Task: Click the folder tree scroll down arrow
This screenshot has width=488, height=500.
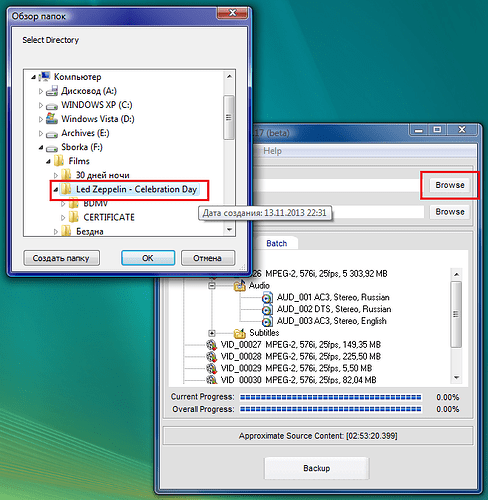Action: [x=229, y=229]
